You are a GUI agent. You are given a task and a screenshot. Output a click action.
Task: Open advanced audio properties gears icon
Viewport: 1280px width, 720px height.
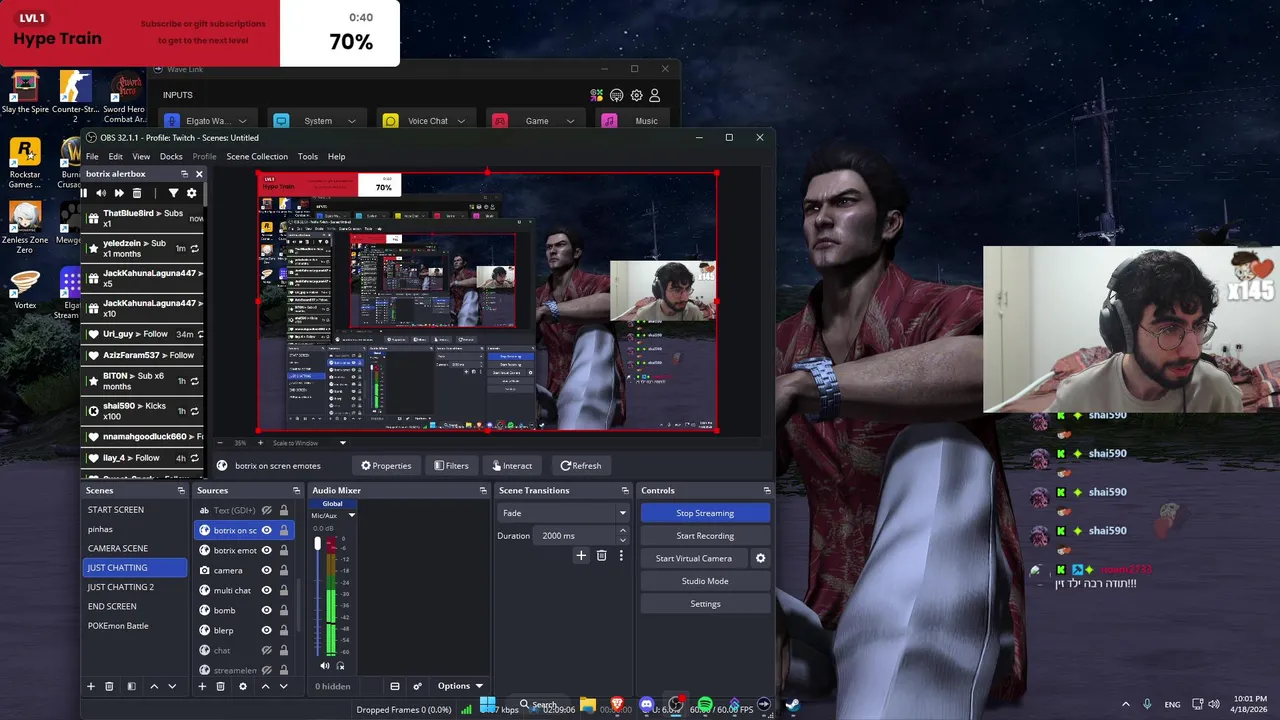[x=417, y=686]
